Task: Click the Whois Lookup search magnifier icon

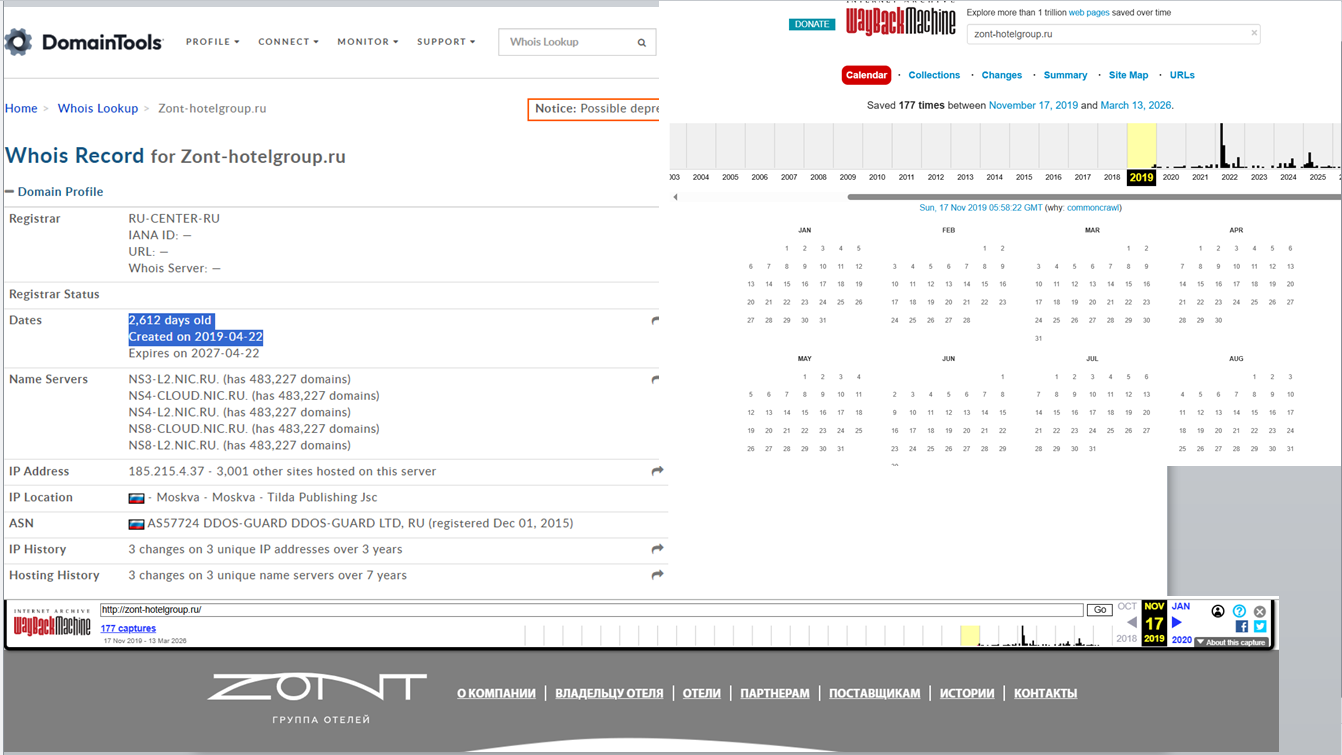Action: pyautogui.click(x=642, y=43)
